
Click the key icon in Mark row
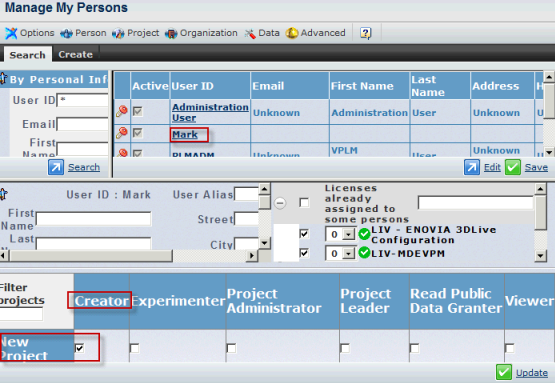click(x=121, y=133)
